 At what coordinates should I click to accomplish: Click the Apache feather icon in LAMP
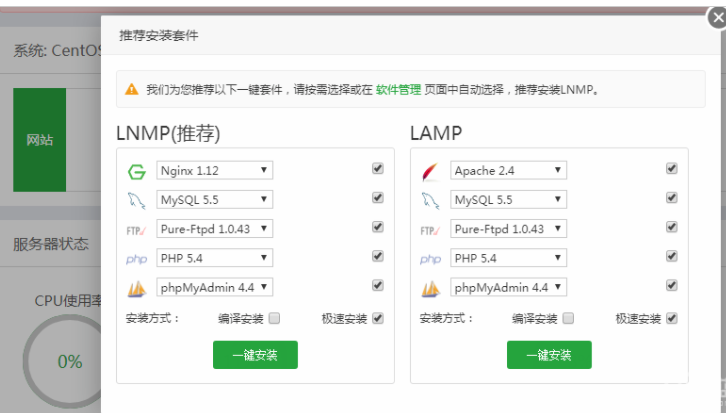430,172
